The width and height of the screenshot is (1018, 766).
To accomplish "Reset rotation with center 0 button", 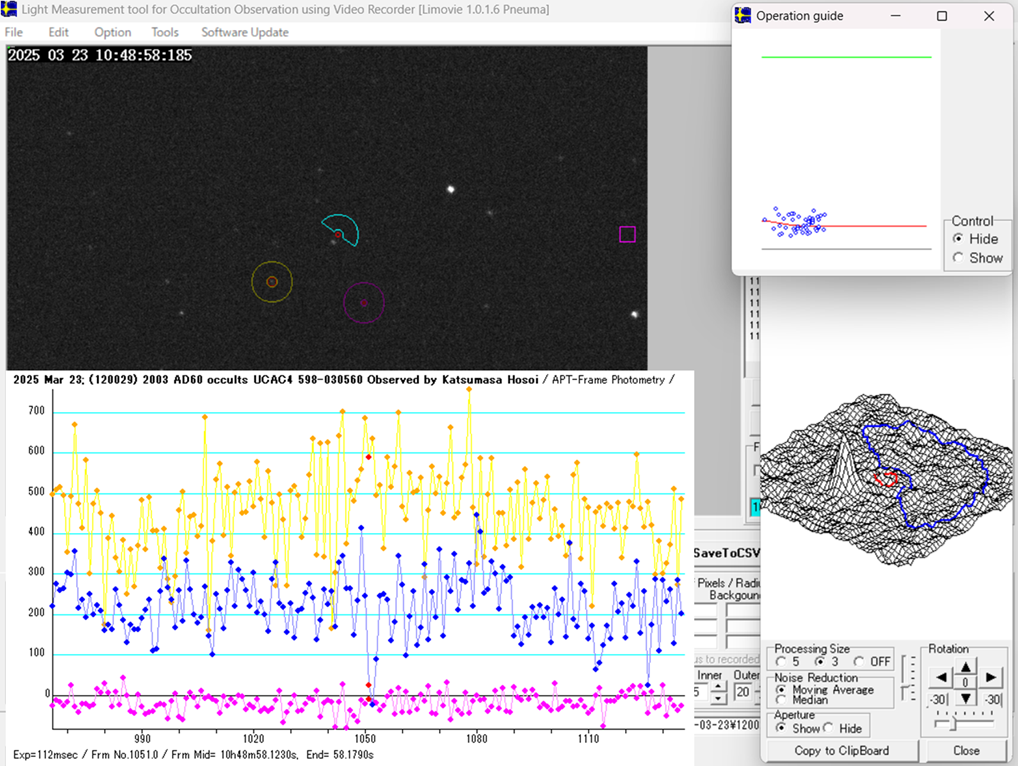I will coord(965,683).
